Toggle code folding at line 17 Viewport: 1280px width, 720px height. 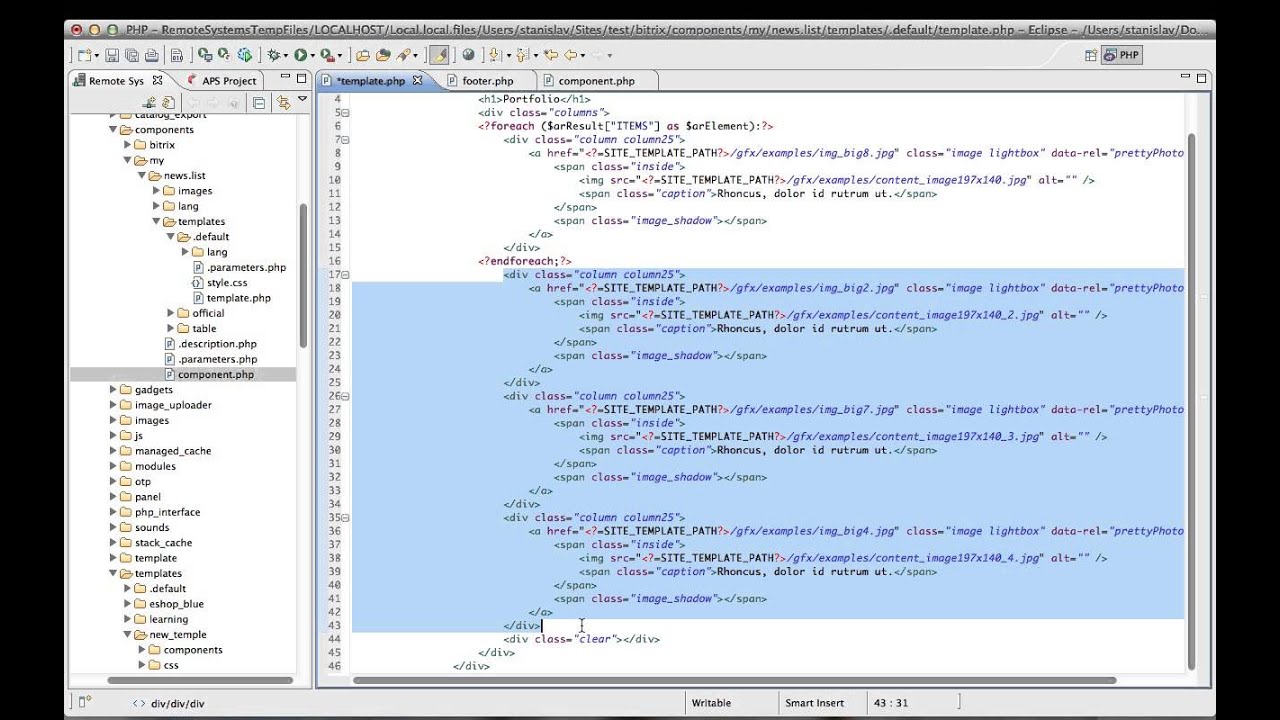[345, 275]
